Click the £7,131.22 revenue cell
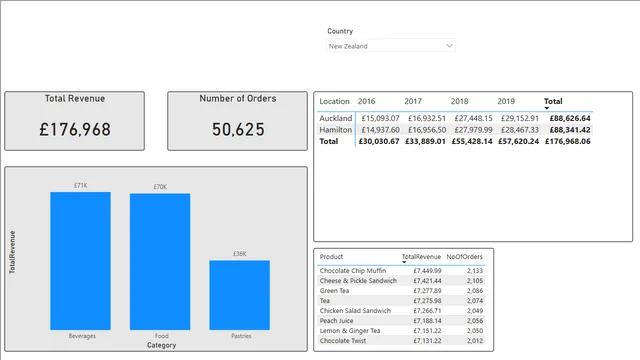The image size is (640, 360). pos(427,341)
